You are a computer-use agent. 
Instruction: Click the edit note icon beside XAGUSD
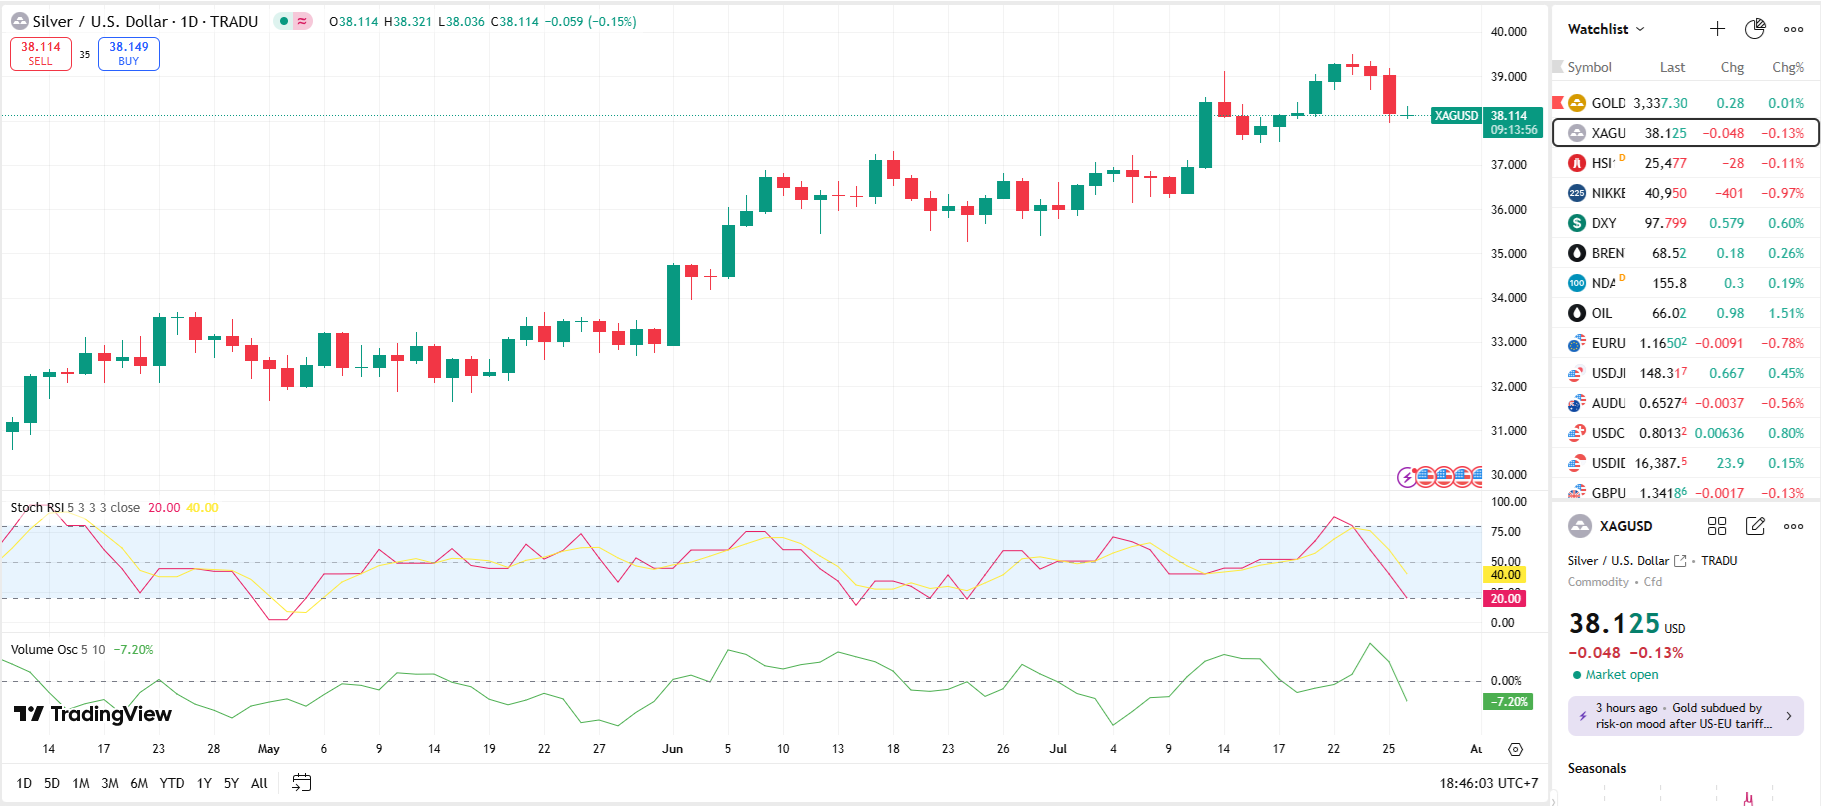[1755, 526]
